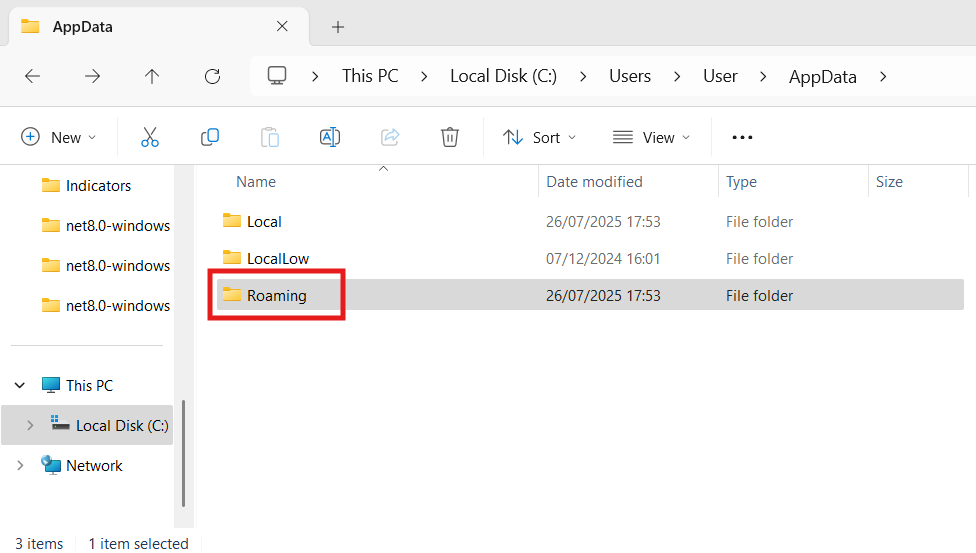This screenshot has width=976, height=553.
Task: Click chevron after This PC in address bar
Action: pos(425,77)
